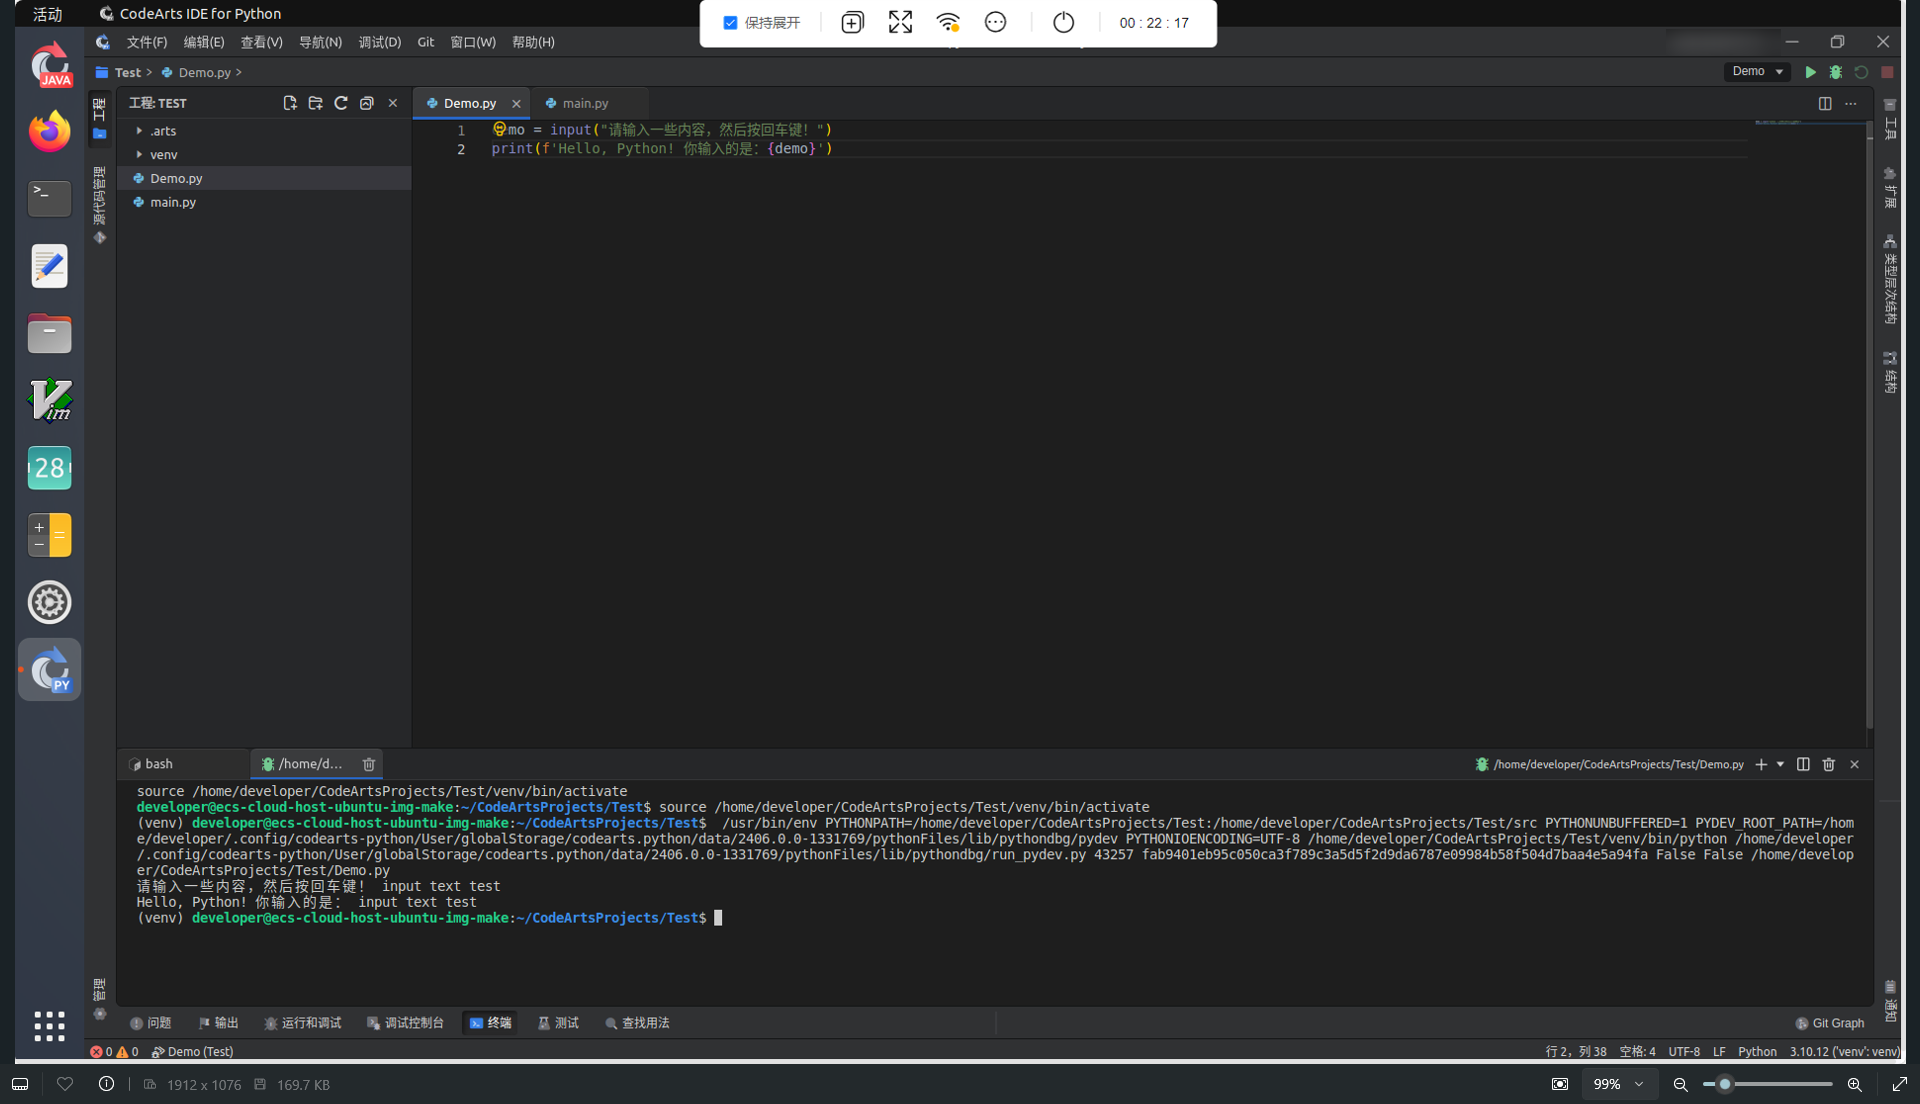Open CodeArts IDE for Python from dock
1920x1104 pixels.
49,670
